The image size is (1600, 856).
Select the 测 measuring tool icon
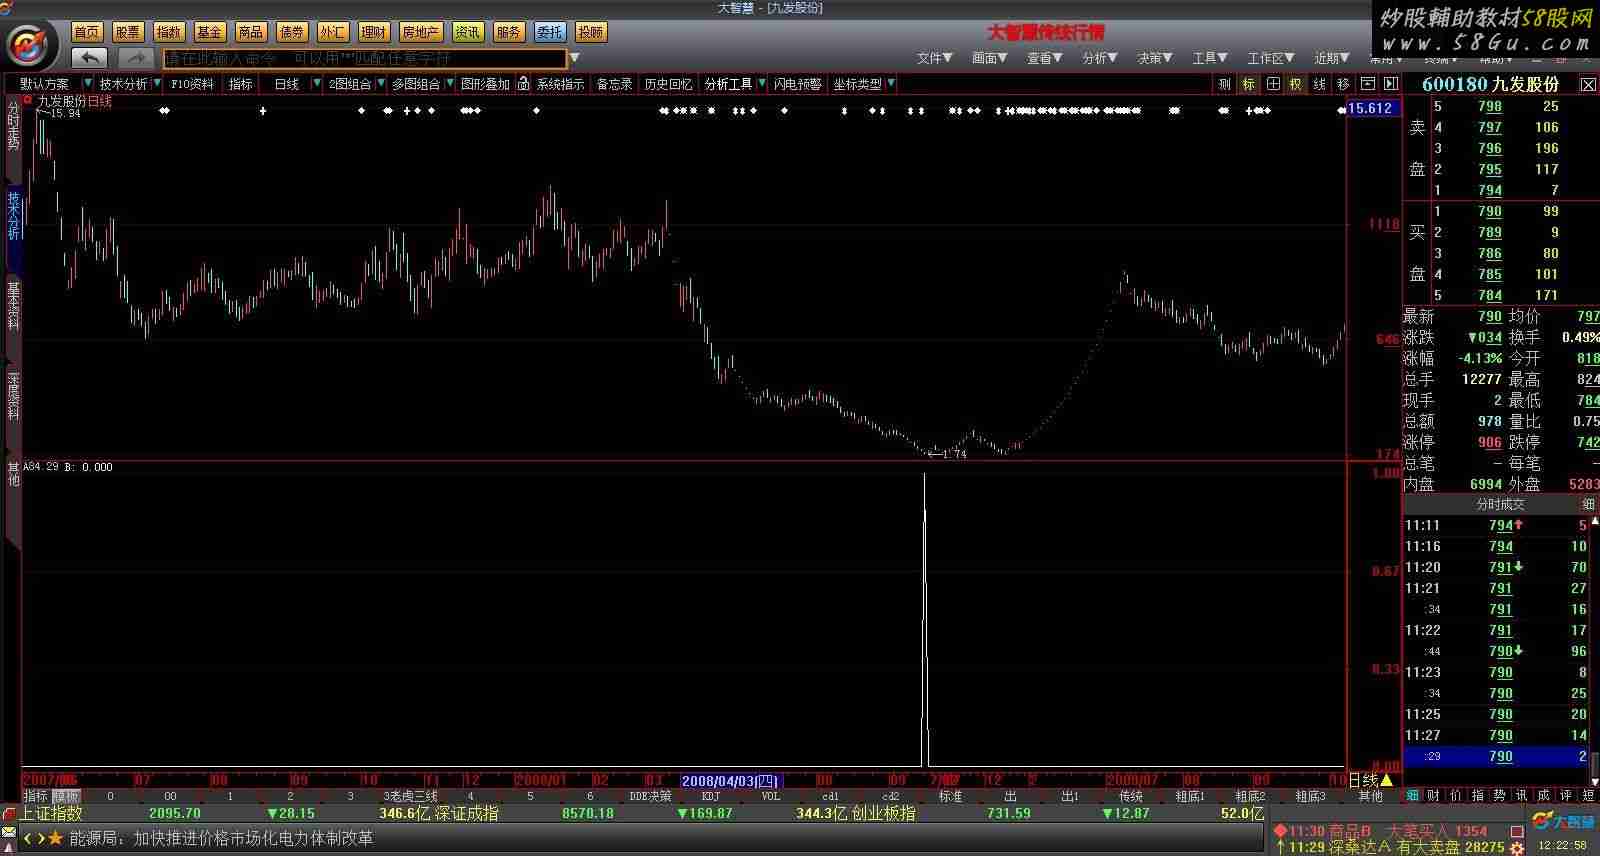point(1224,84)
